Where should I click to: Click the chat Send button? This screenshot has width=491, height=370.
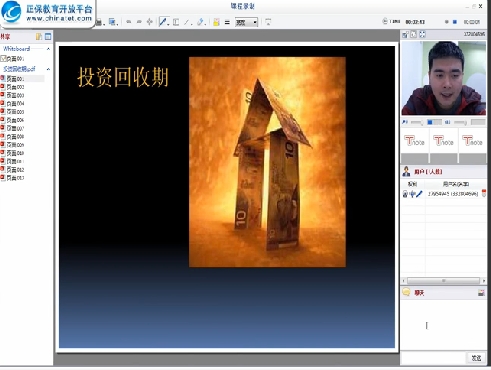476,358
